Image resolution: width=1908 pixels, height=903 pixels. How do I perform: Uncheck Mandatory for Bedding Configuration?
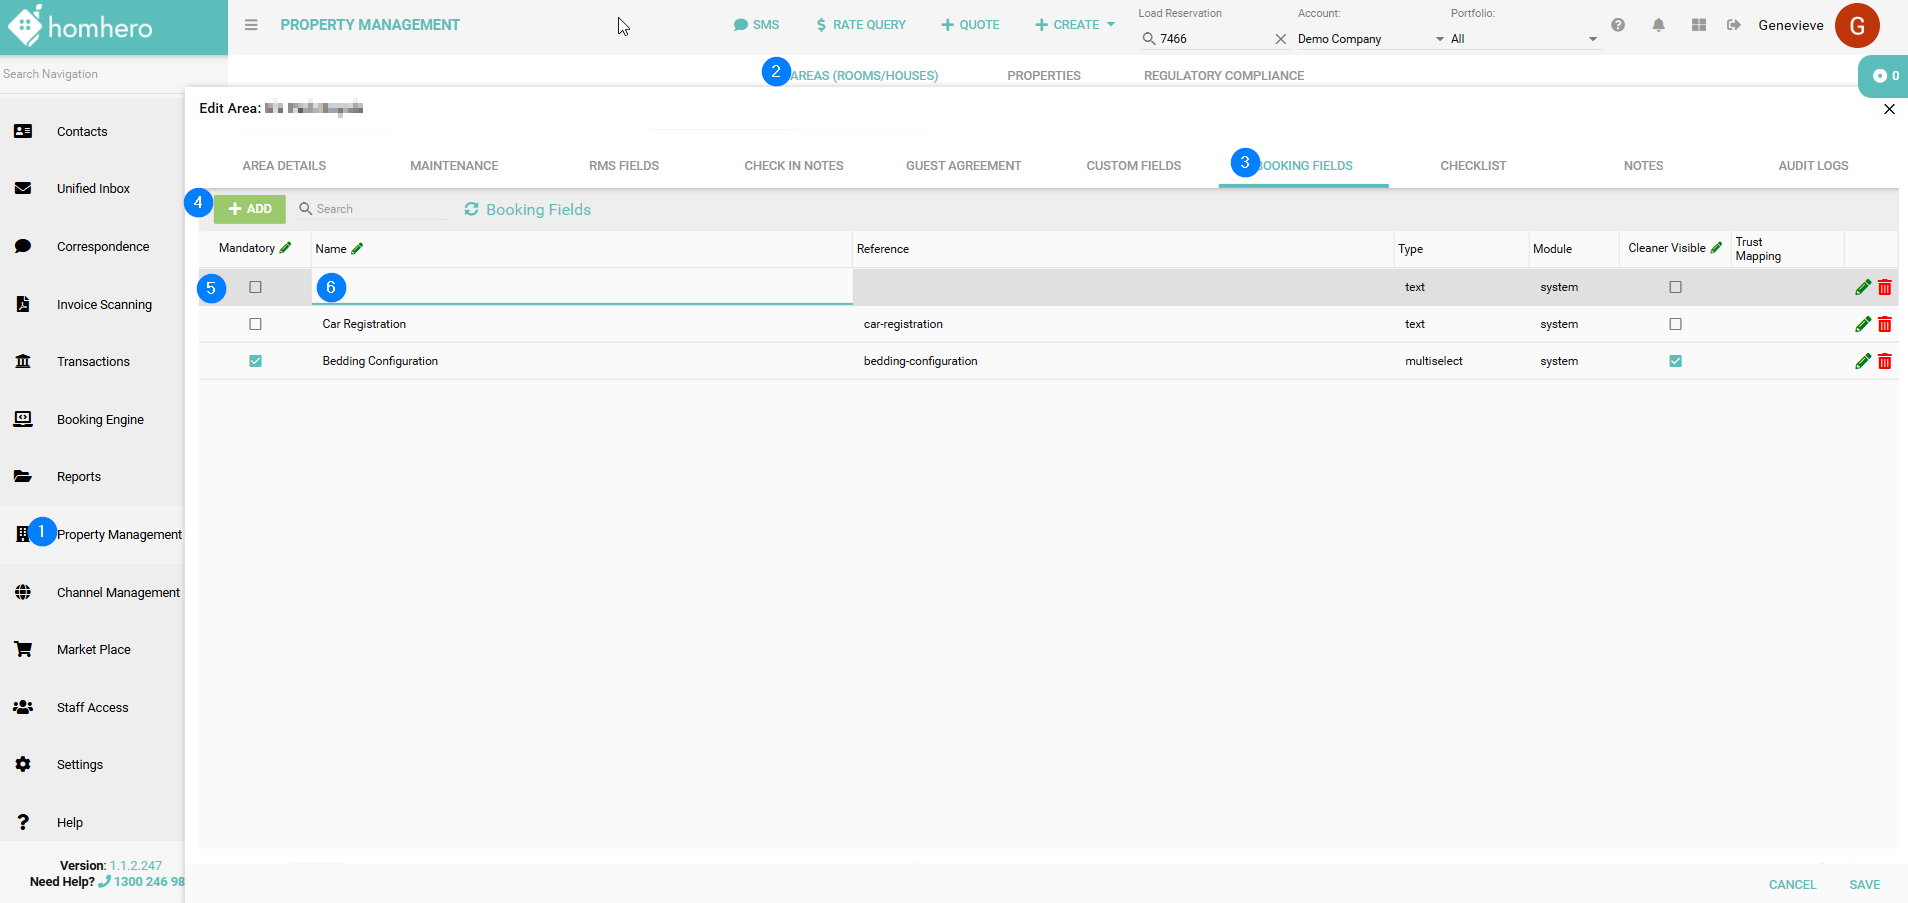coord(255,361)
